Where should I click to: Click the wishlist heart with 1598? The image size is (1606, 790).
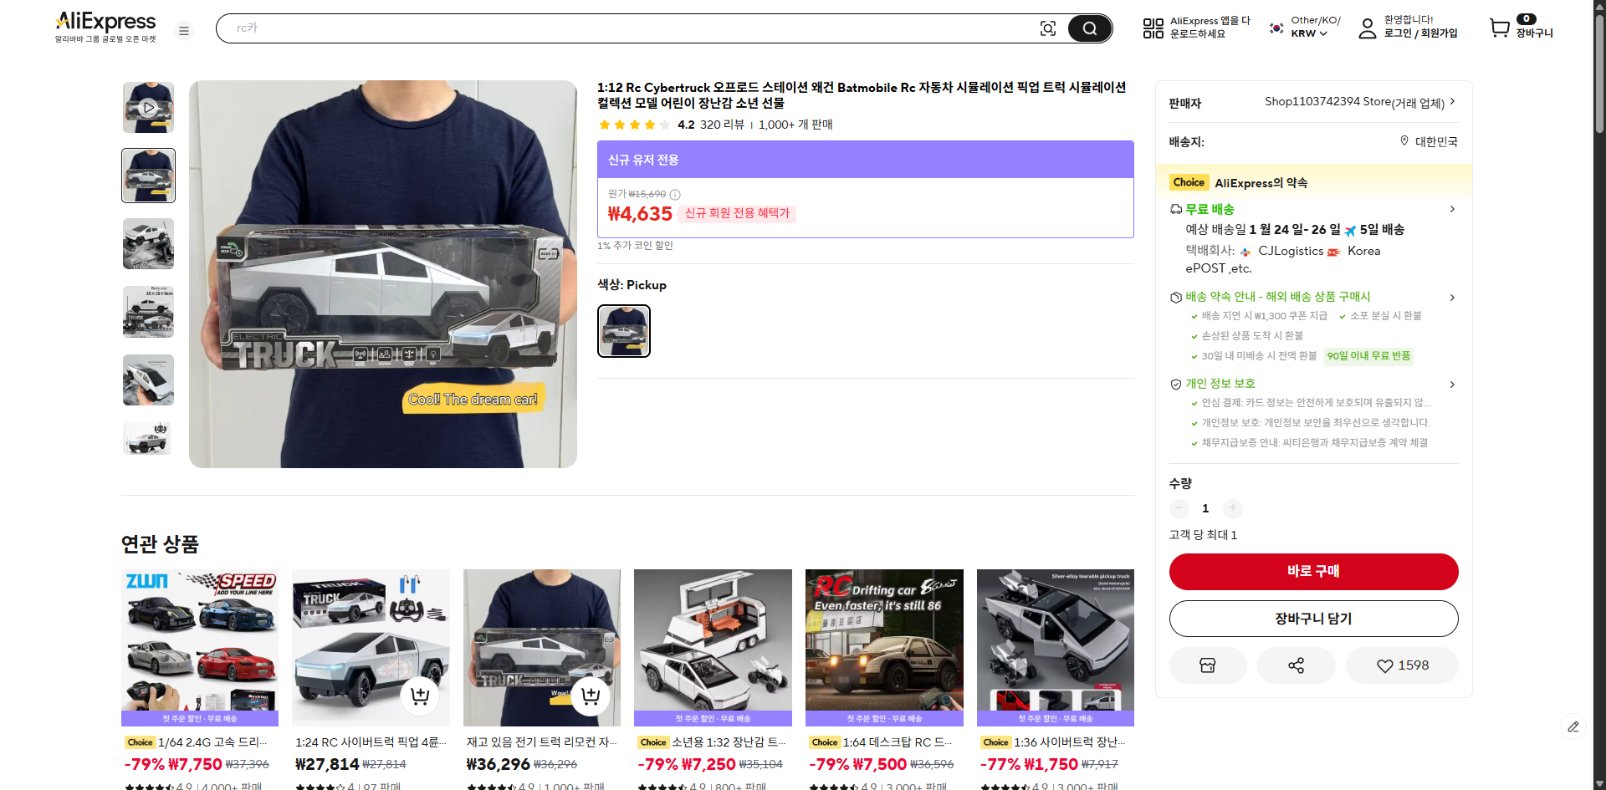[x=1402, y=665]
